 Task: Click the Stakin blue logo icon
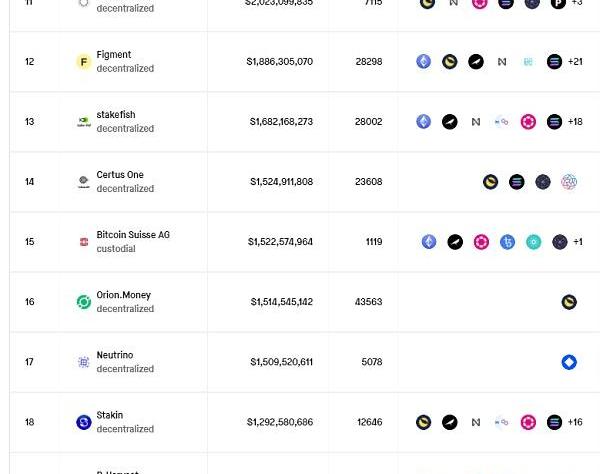pyautogui.click(x=84, y=422)
